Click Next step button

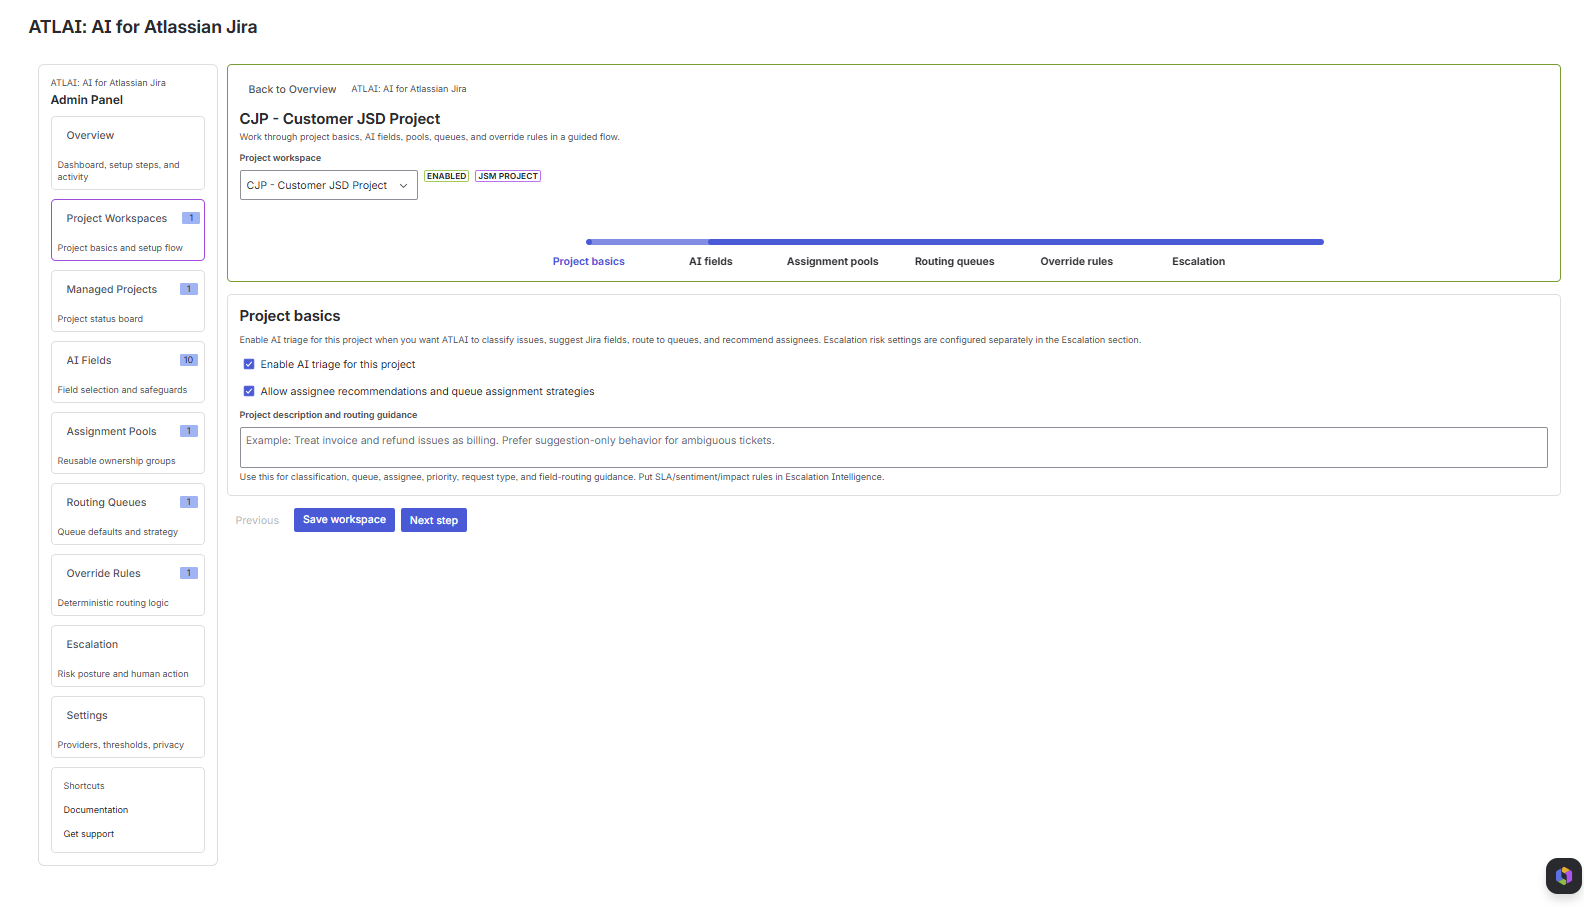434,520
